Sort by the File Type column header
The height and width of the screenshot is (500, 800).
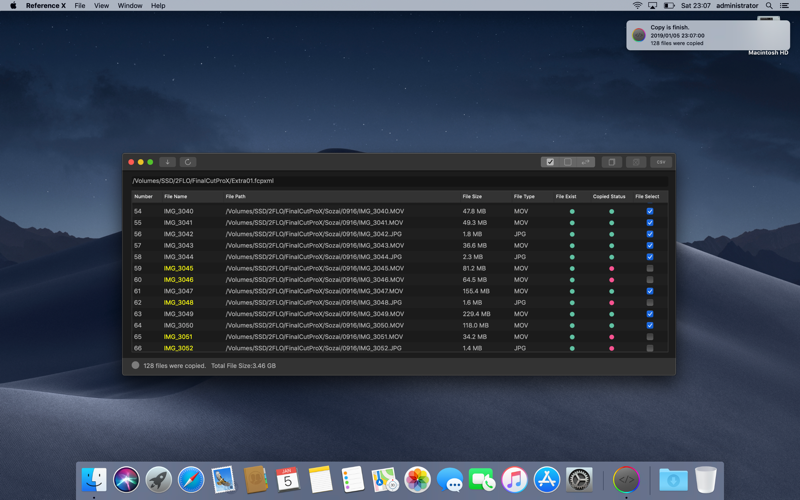(524, 196)
